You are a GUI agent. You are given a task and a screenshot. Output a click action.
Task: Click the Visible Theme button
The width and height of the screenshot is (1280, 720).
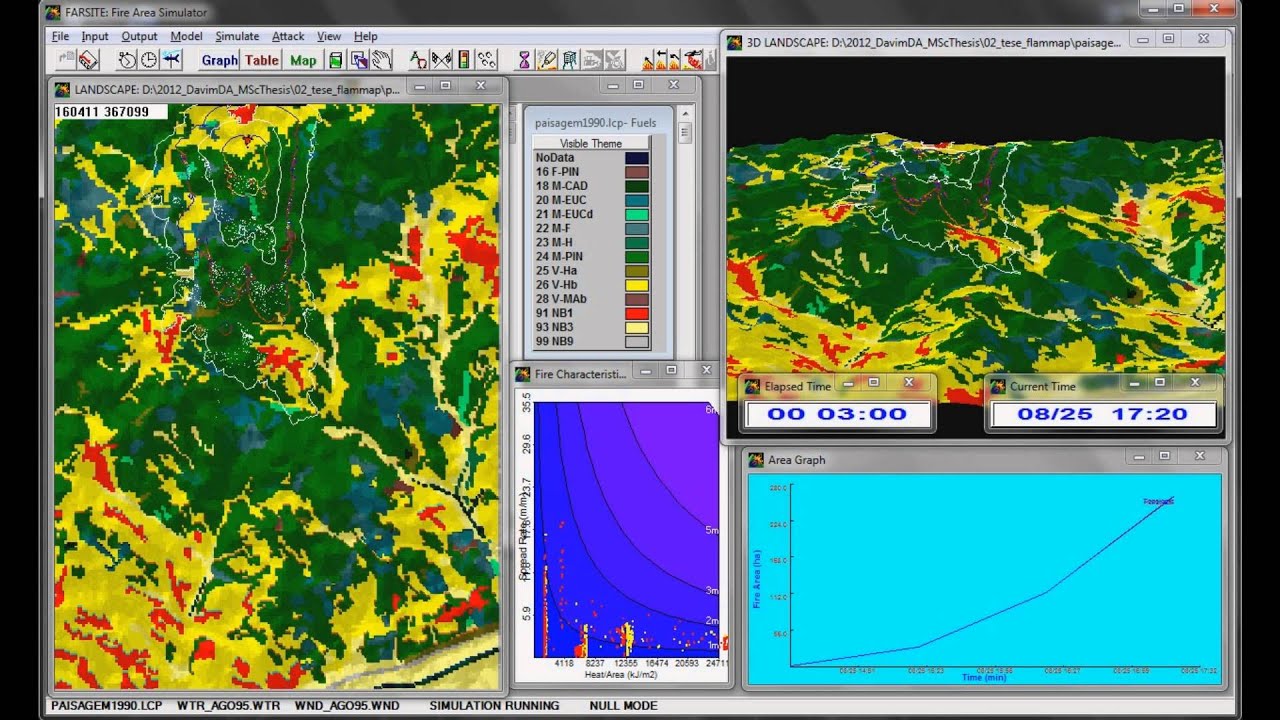click(x=590, y=143)
